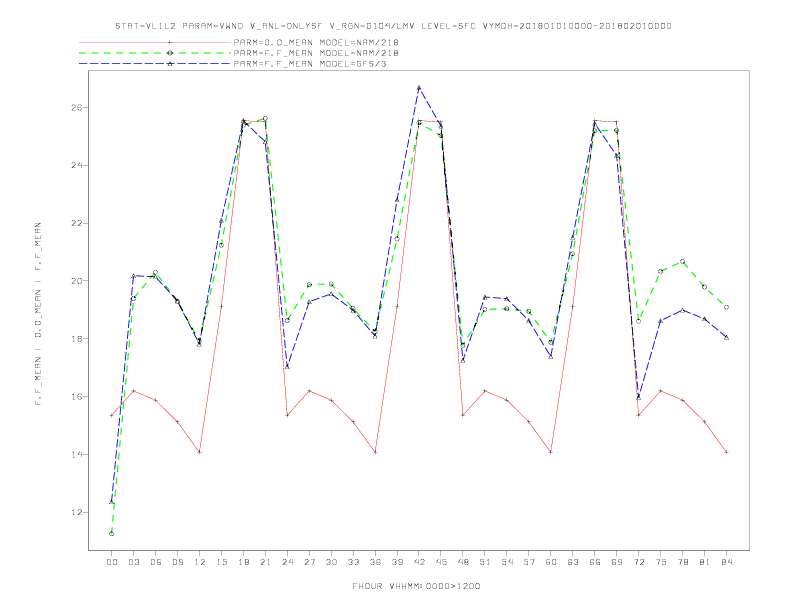Click x-axis title FHOUR VHHMM:0000>1200

click(x=416, y=586)
